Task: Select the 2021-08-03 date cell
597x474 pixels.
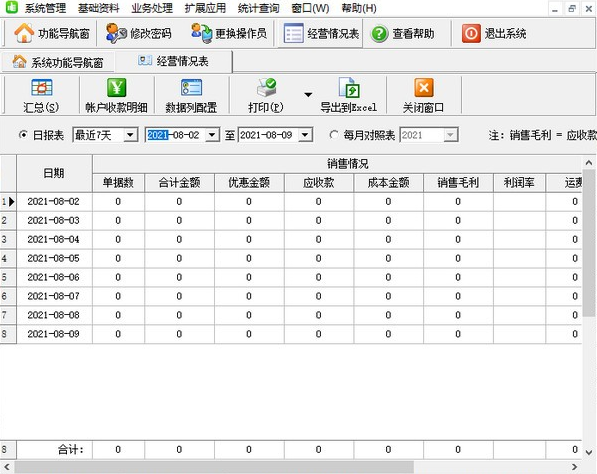Action: point(54,220)
